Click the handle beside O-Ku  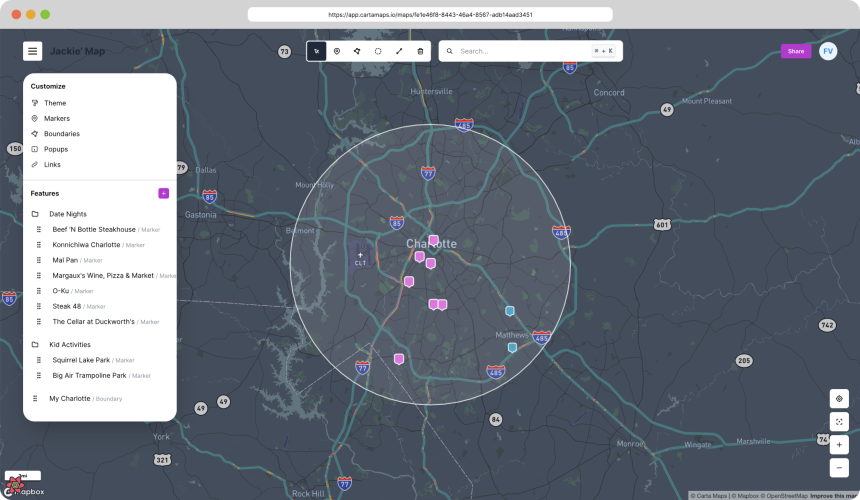click(39, 291)
